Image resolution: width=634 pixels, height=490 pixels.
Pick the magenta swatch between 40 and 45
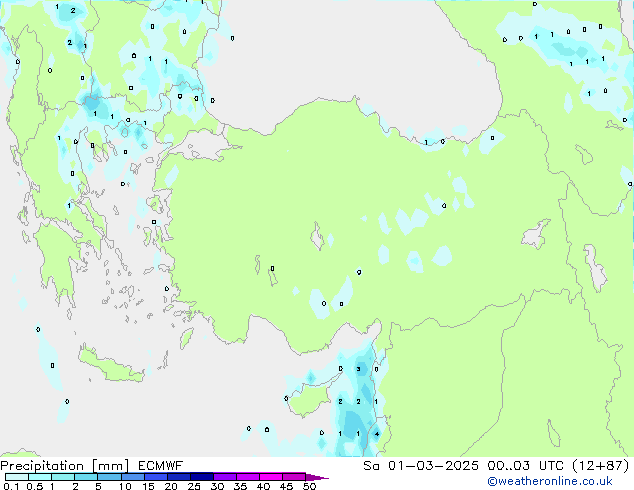[271, 477]
